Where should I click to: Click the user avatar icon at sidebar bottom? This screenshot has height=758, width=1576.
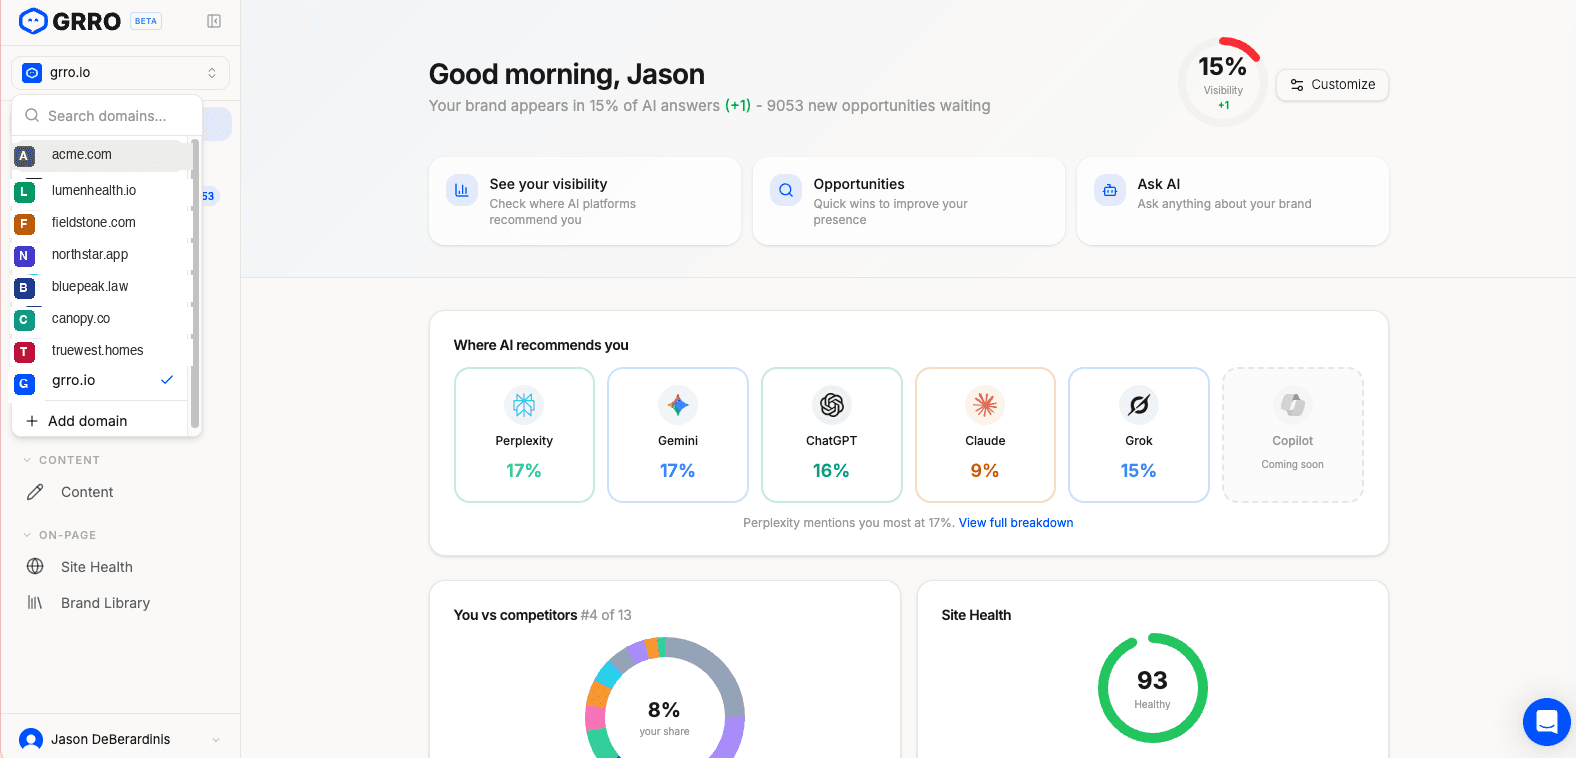click(x=31, y=739)
